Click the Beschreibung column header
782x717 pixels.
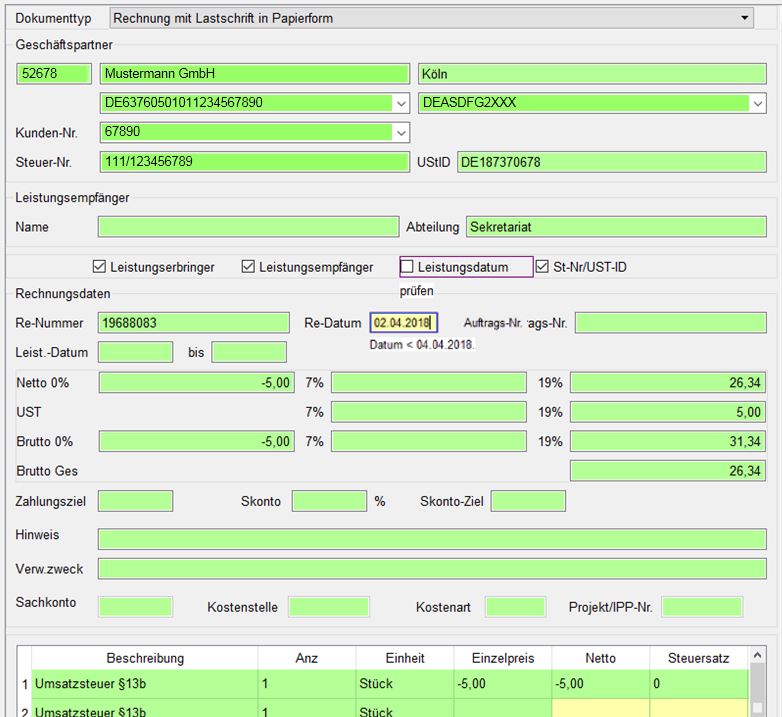pos(145,658)
